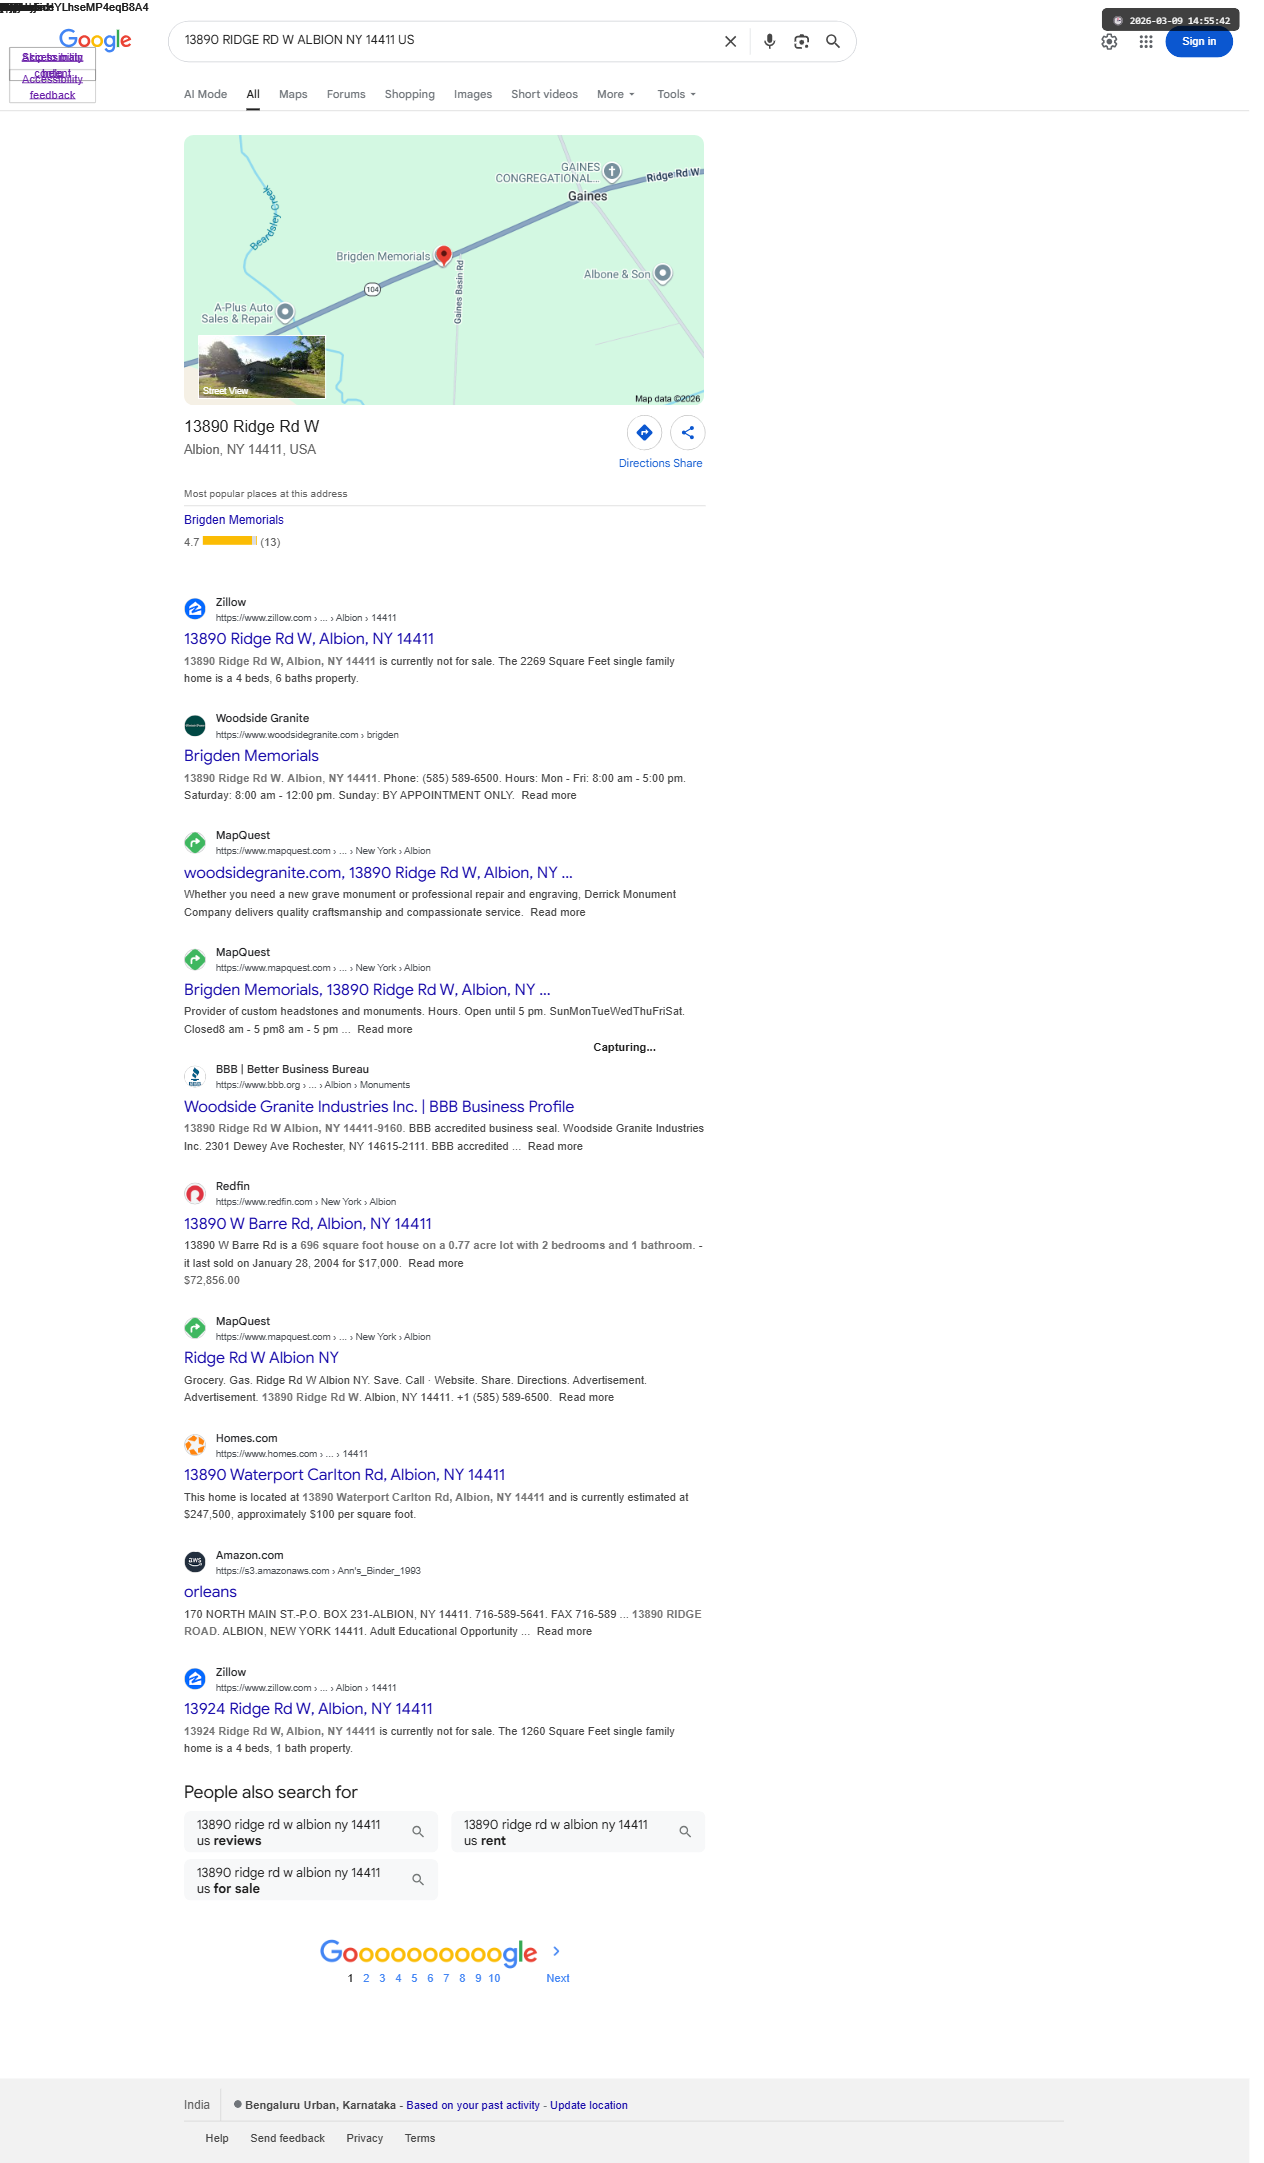Screen dimensions: 1264x2163
Task: Select Albone & Son map marker
Action: click(x=663, y=273)
